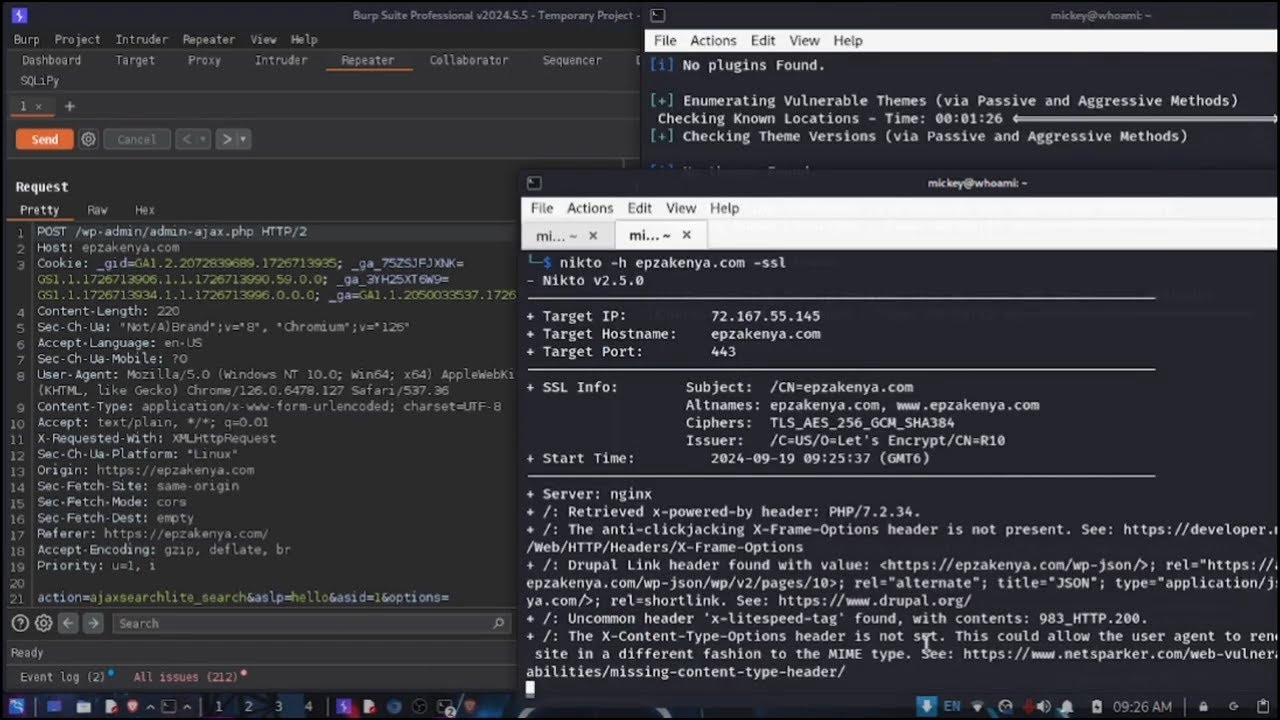The width and height of the screenshot is (1280, 720).
Task: Open Wi-Fi network tray icon
Action: [x=979, y=706]
